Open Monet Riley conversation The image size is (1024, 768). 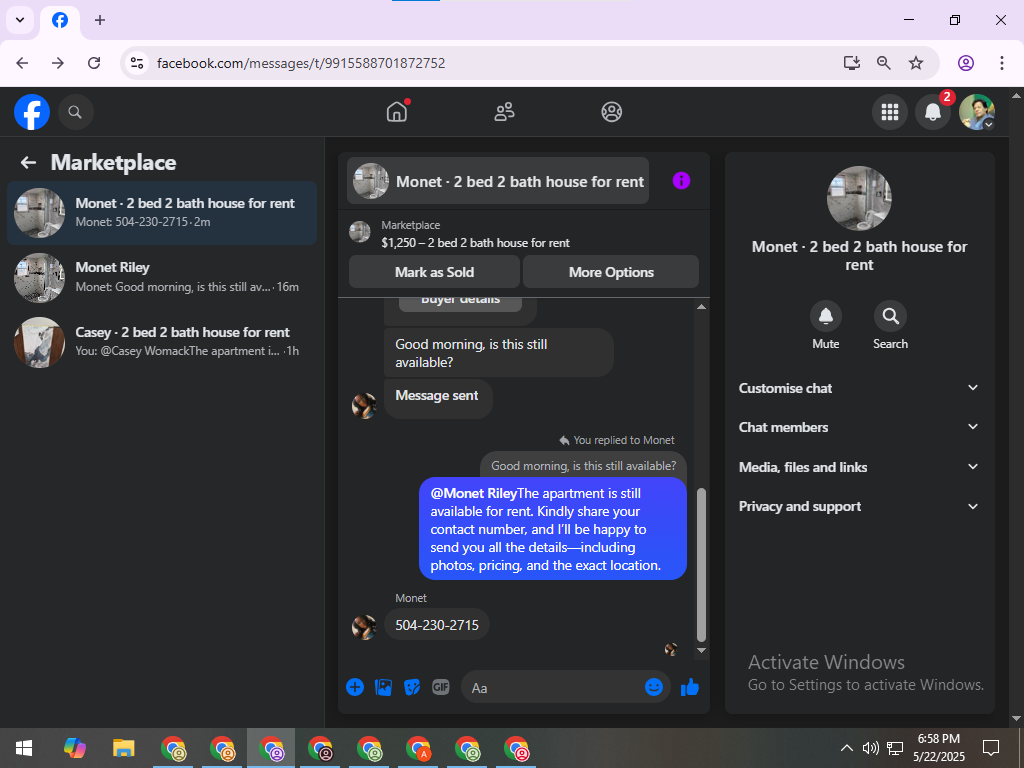click(162, 278)
